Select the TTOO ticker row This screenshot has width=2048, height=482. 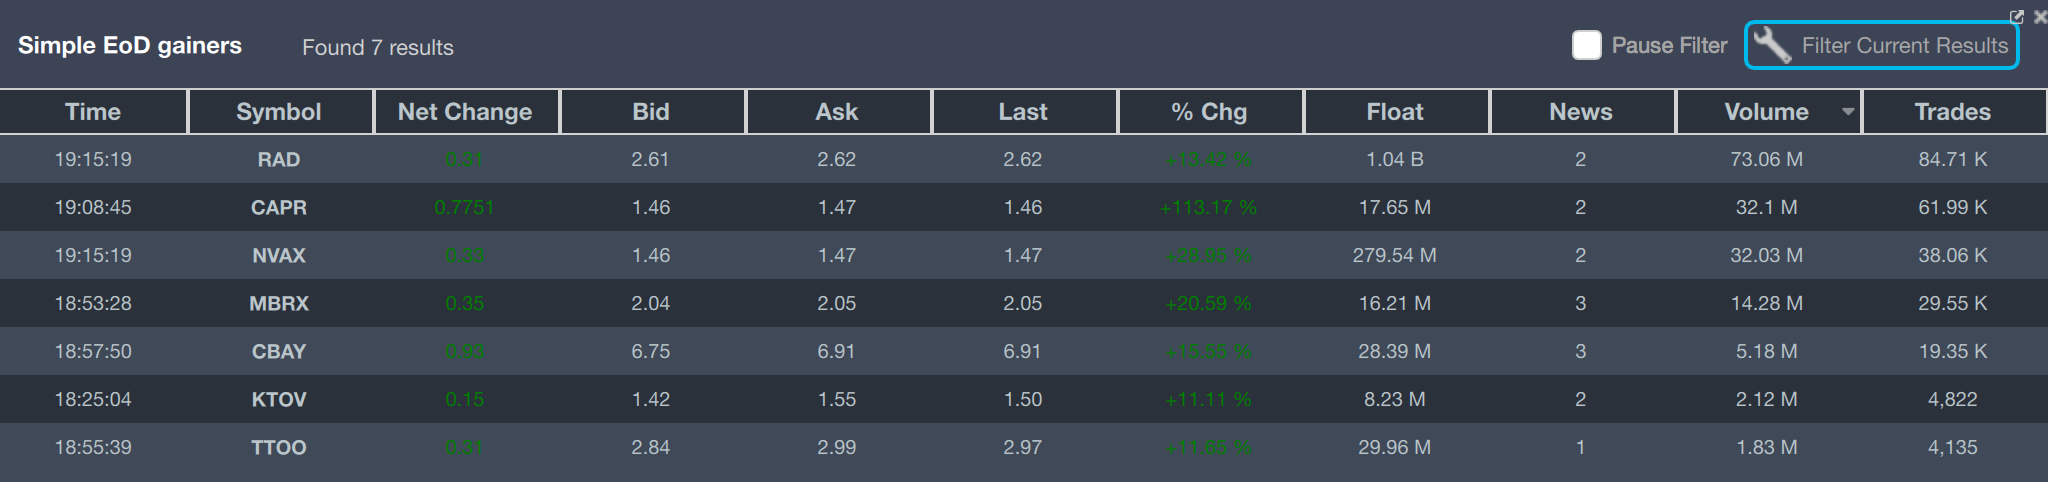(279, 448)
